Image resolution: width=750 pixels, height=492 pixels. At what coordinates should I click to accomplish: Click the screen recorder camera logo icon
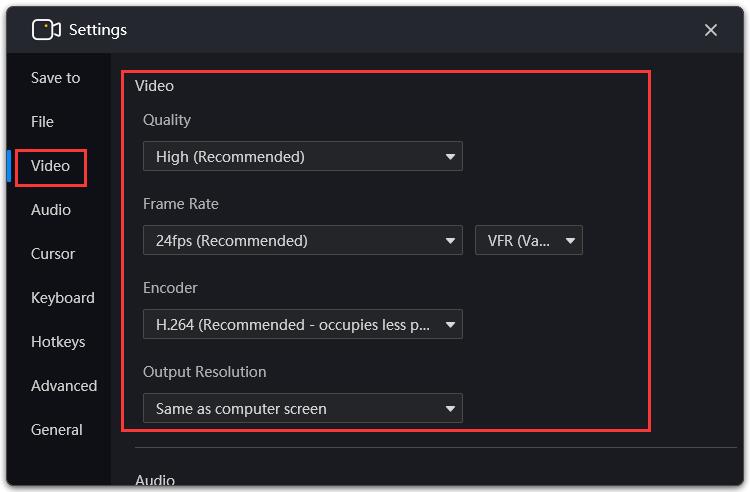click(x=46, y=30)
